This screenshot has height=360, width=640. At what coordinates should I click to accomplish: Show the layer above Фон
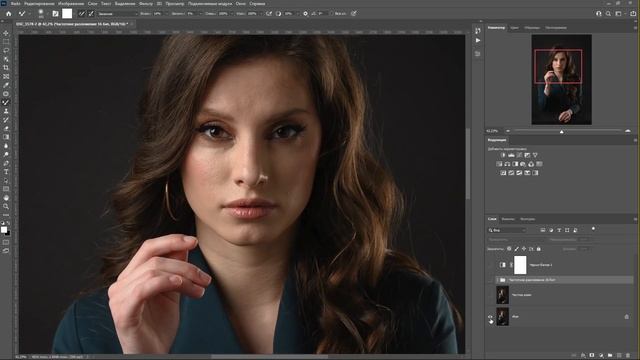point(490,295)
